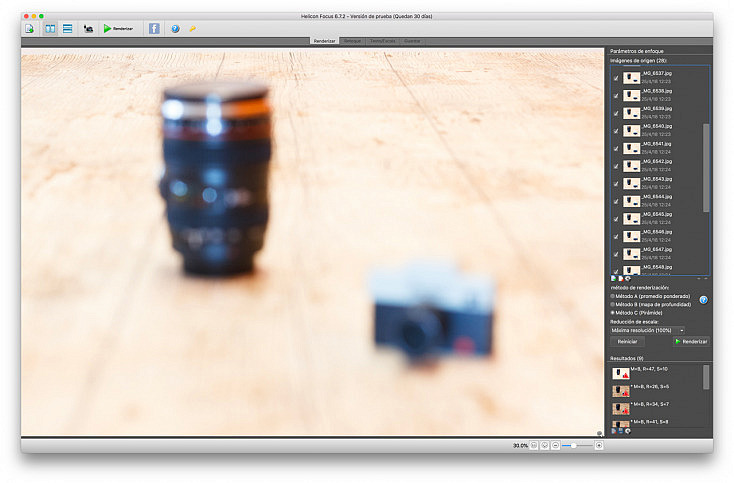Click file name _MG_6546.jpg
The image size is (734, 483).
(657, 232)
